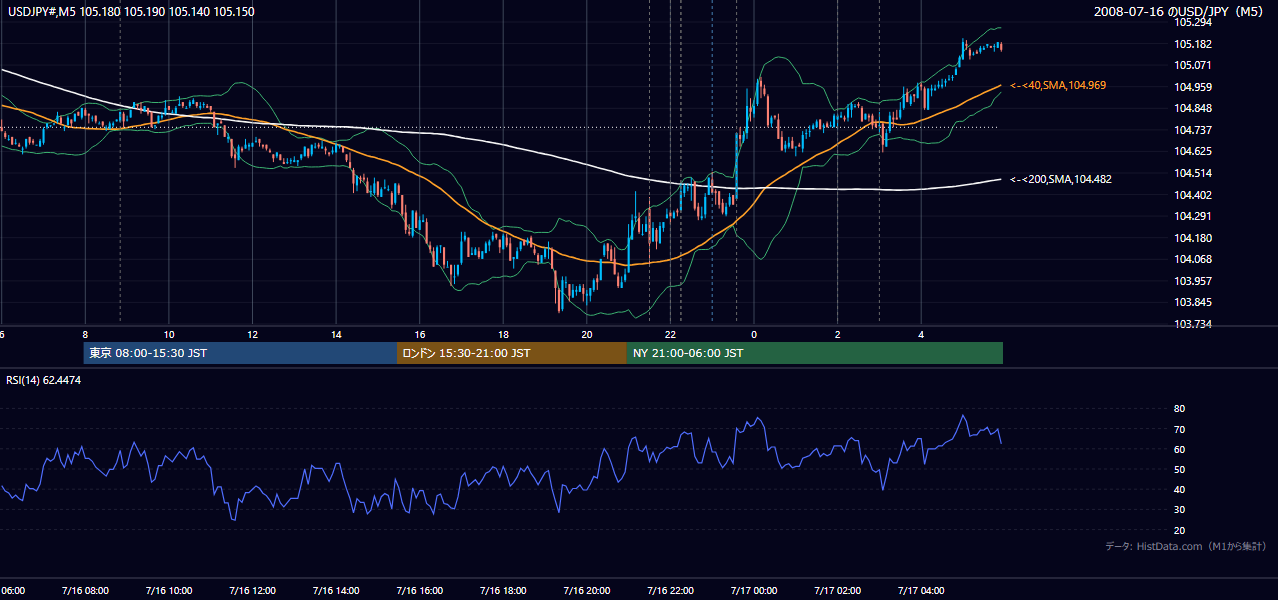The height and width of the screenshot is (600, 1278).
Task: Click the RSI(14) 62.4474 indicator label
Action: point(44,380)
